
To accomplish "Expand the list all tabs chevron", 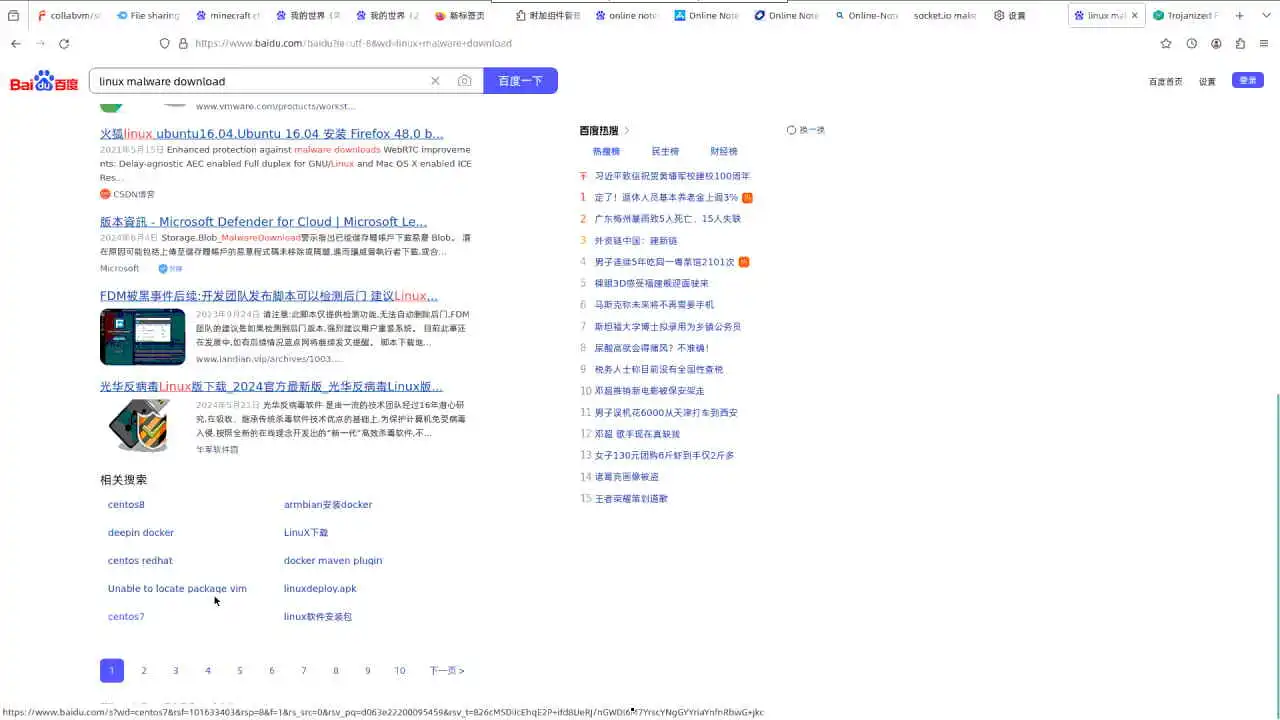I will tap(1265, 16).
